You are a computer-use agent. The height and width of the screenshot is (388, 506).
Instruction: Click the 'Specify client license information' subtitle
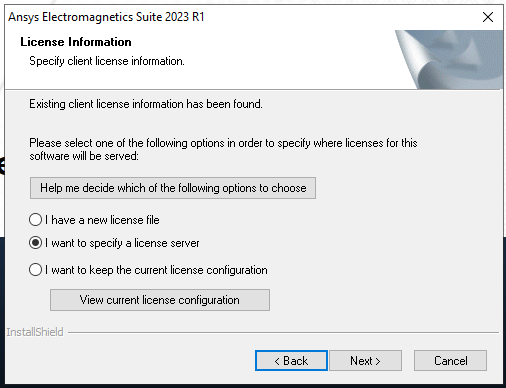pyautogui.click(x=107, y=61)
